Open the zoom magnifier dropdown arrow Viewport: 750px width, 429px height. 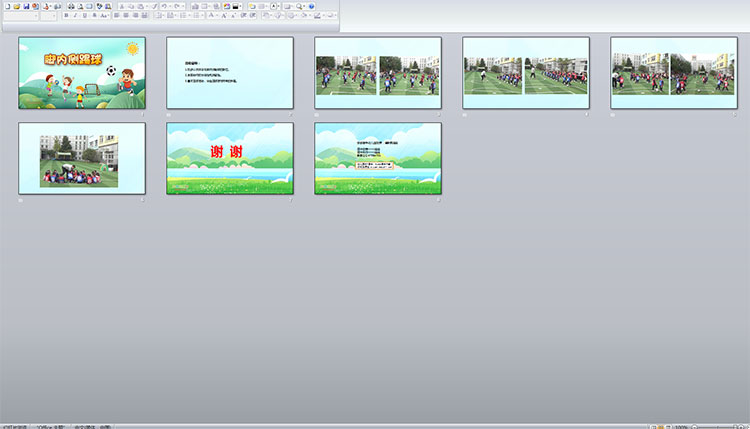click(x=304, y=6)
